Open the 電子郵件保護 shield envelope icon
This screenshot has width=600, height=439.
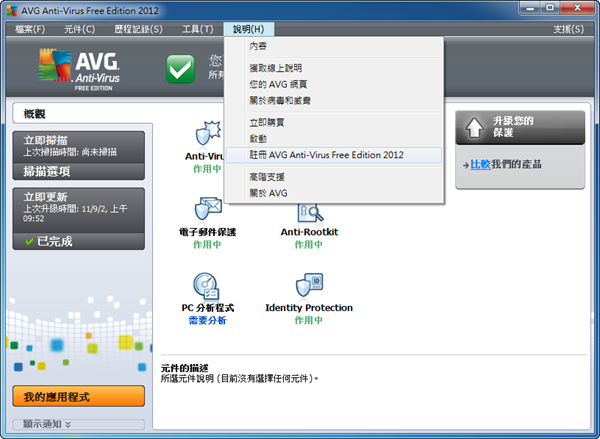pos(208,210)
